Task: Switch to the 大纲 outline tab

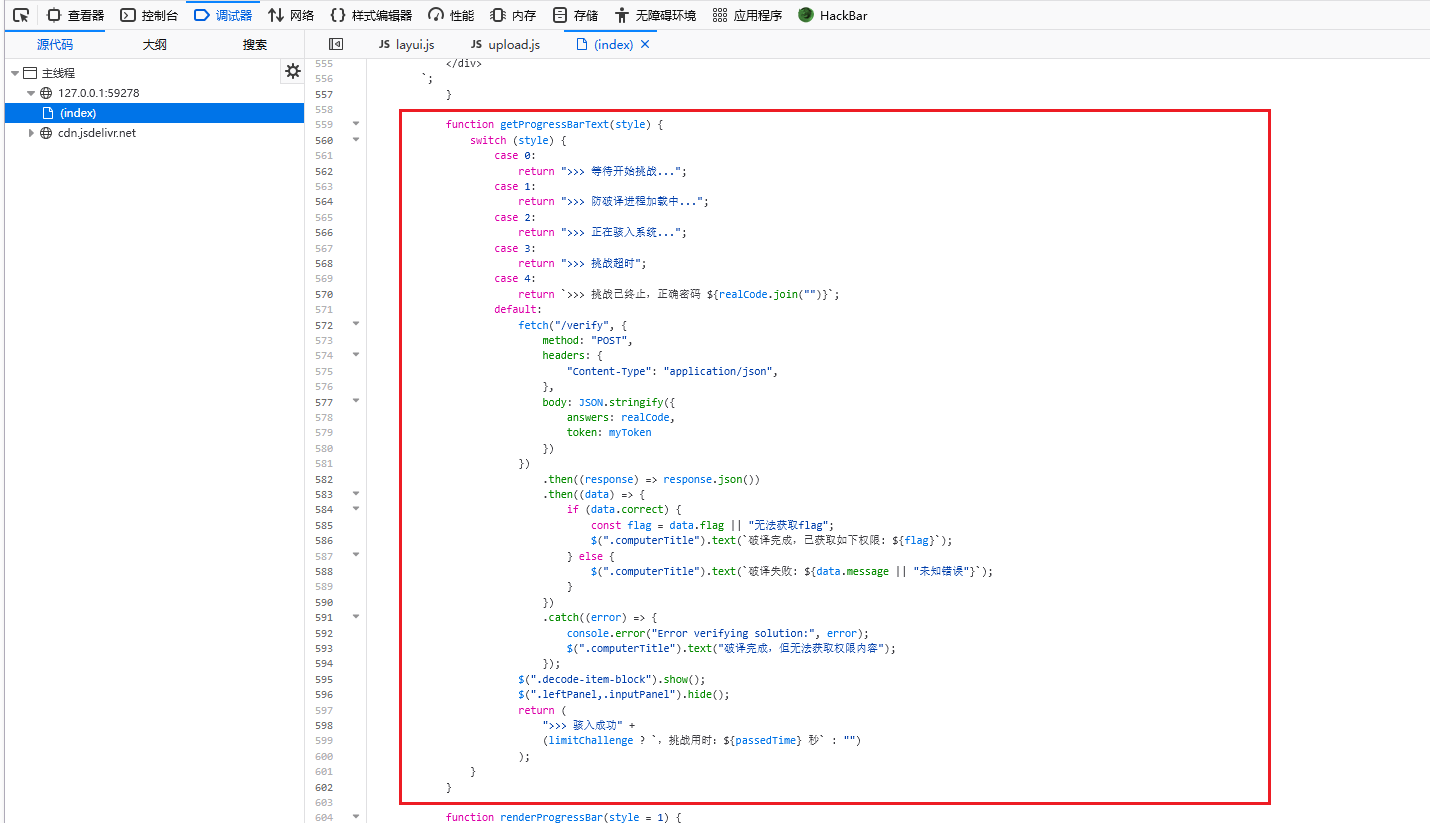Action: pos(154,44)
